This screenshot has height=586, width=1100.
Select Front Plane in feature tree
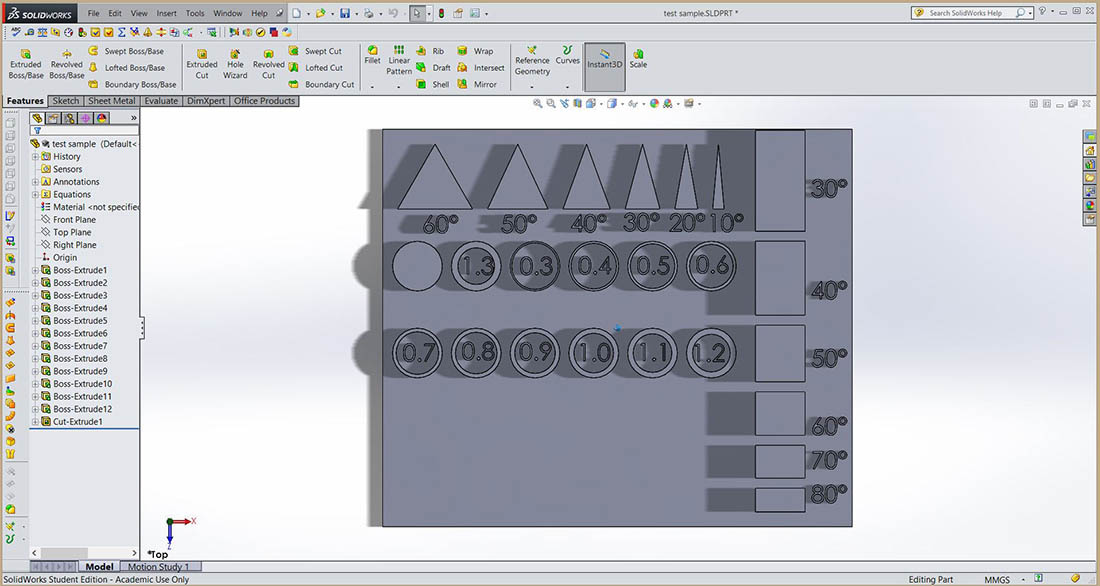[69, 220]
